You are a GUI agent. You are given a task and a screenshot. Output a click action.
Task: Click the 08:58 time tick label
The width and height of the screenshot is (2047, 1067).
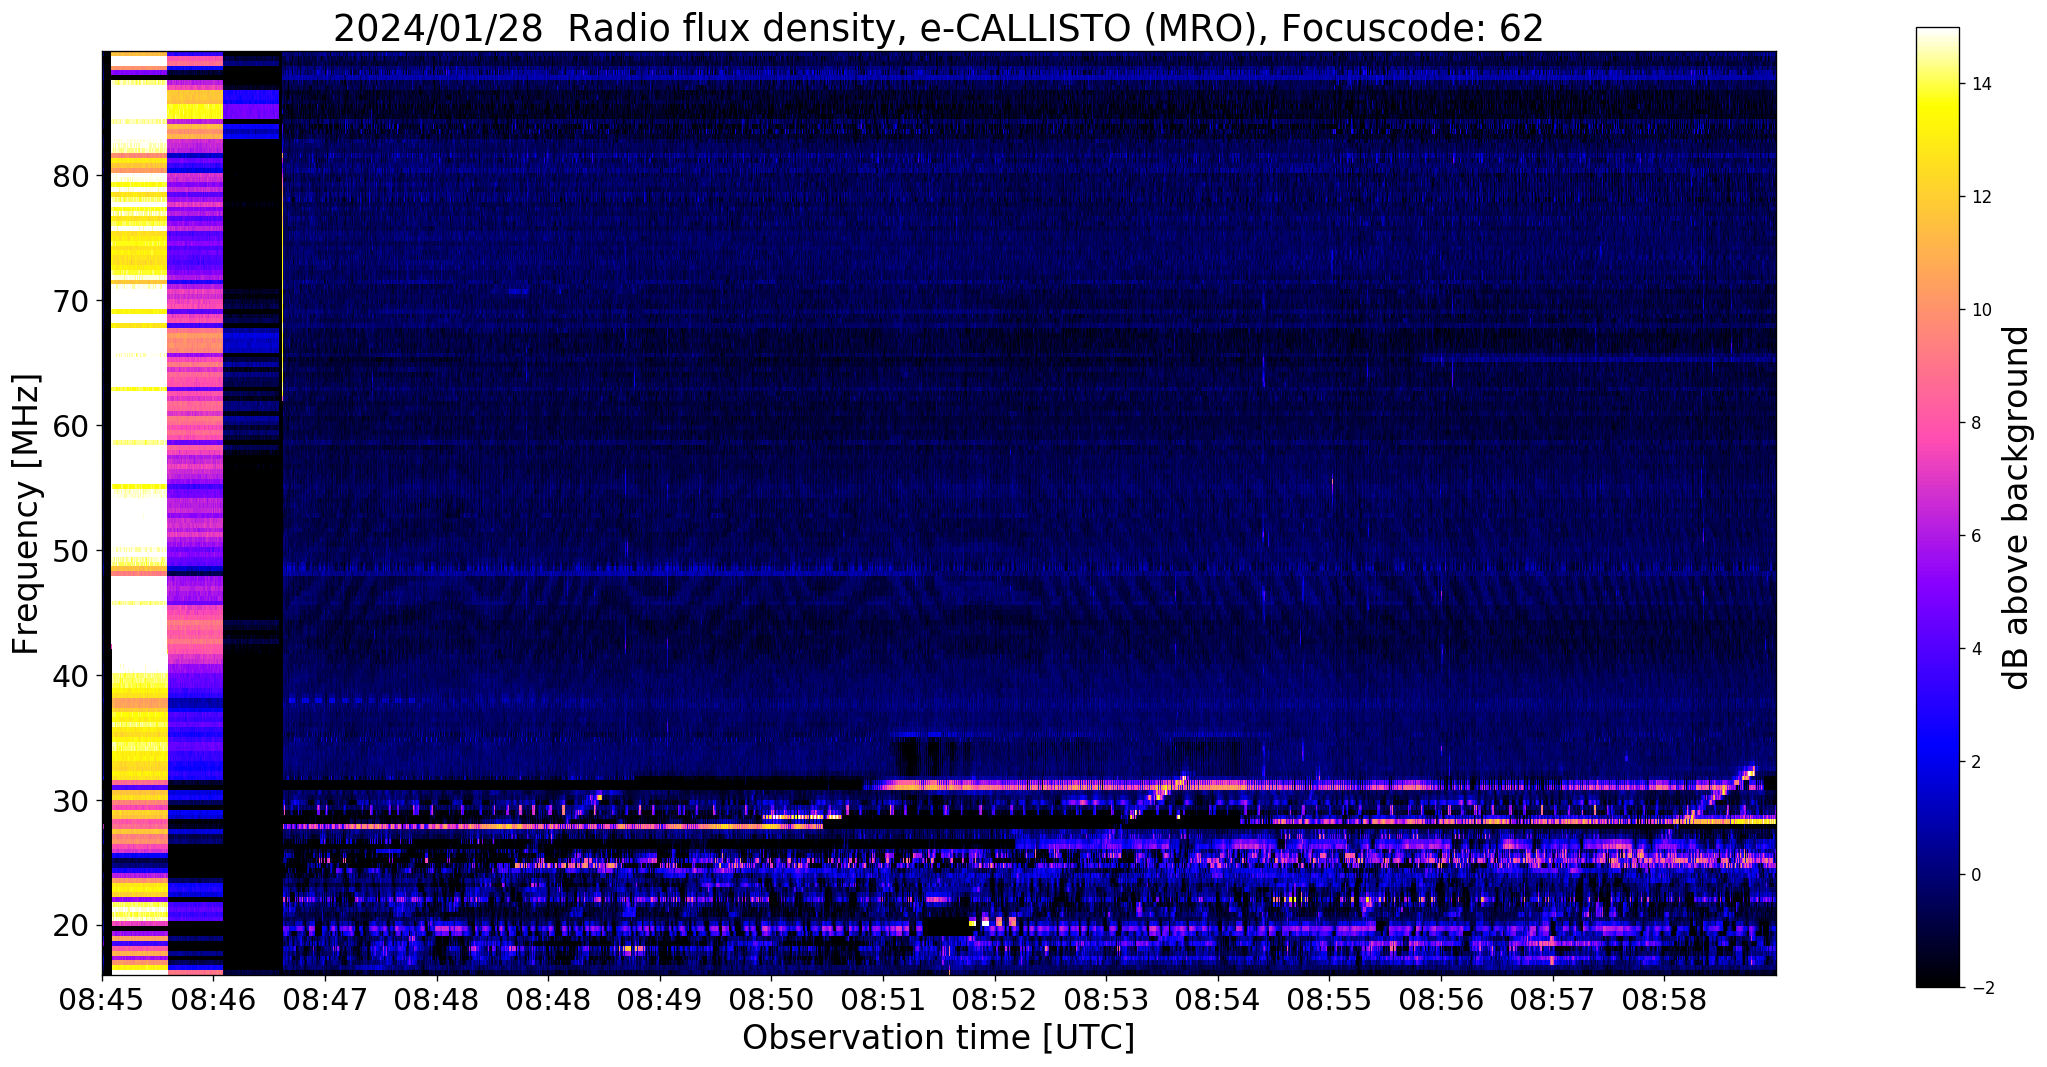coord(1664,999)
